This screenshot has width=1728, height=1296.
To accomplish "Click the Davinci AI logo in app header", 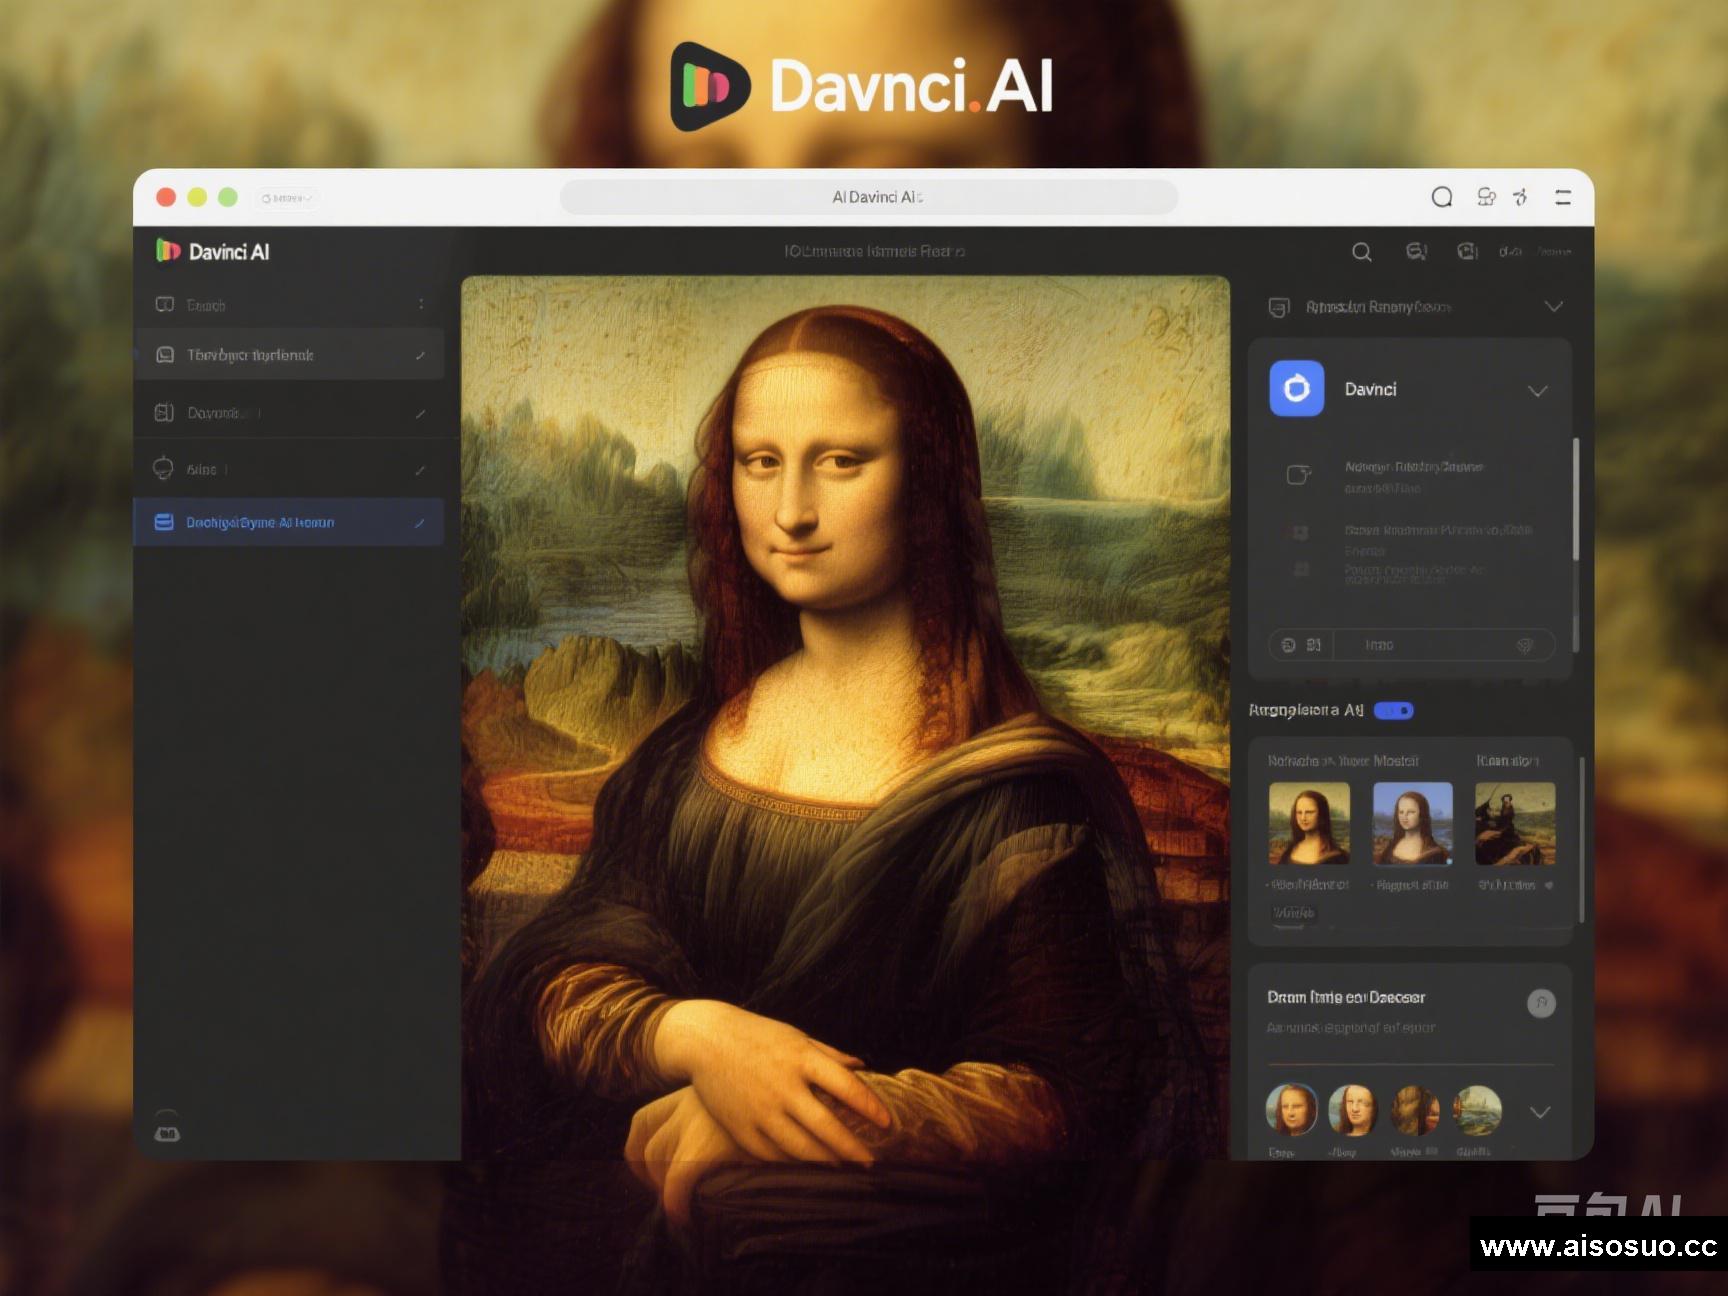I will pos(212,251).
